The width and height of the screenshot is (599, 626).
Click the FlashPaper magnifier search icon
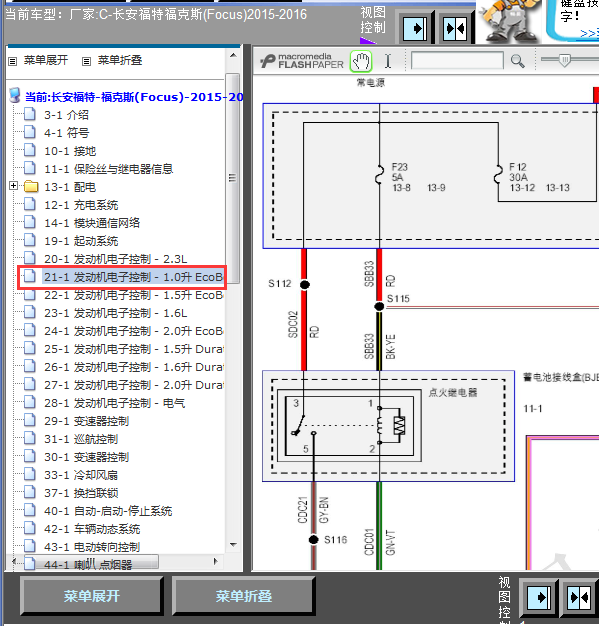tap(518, 61)
